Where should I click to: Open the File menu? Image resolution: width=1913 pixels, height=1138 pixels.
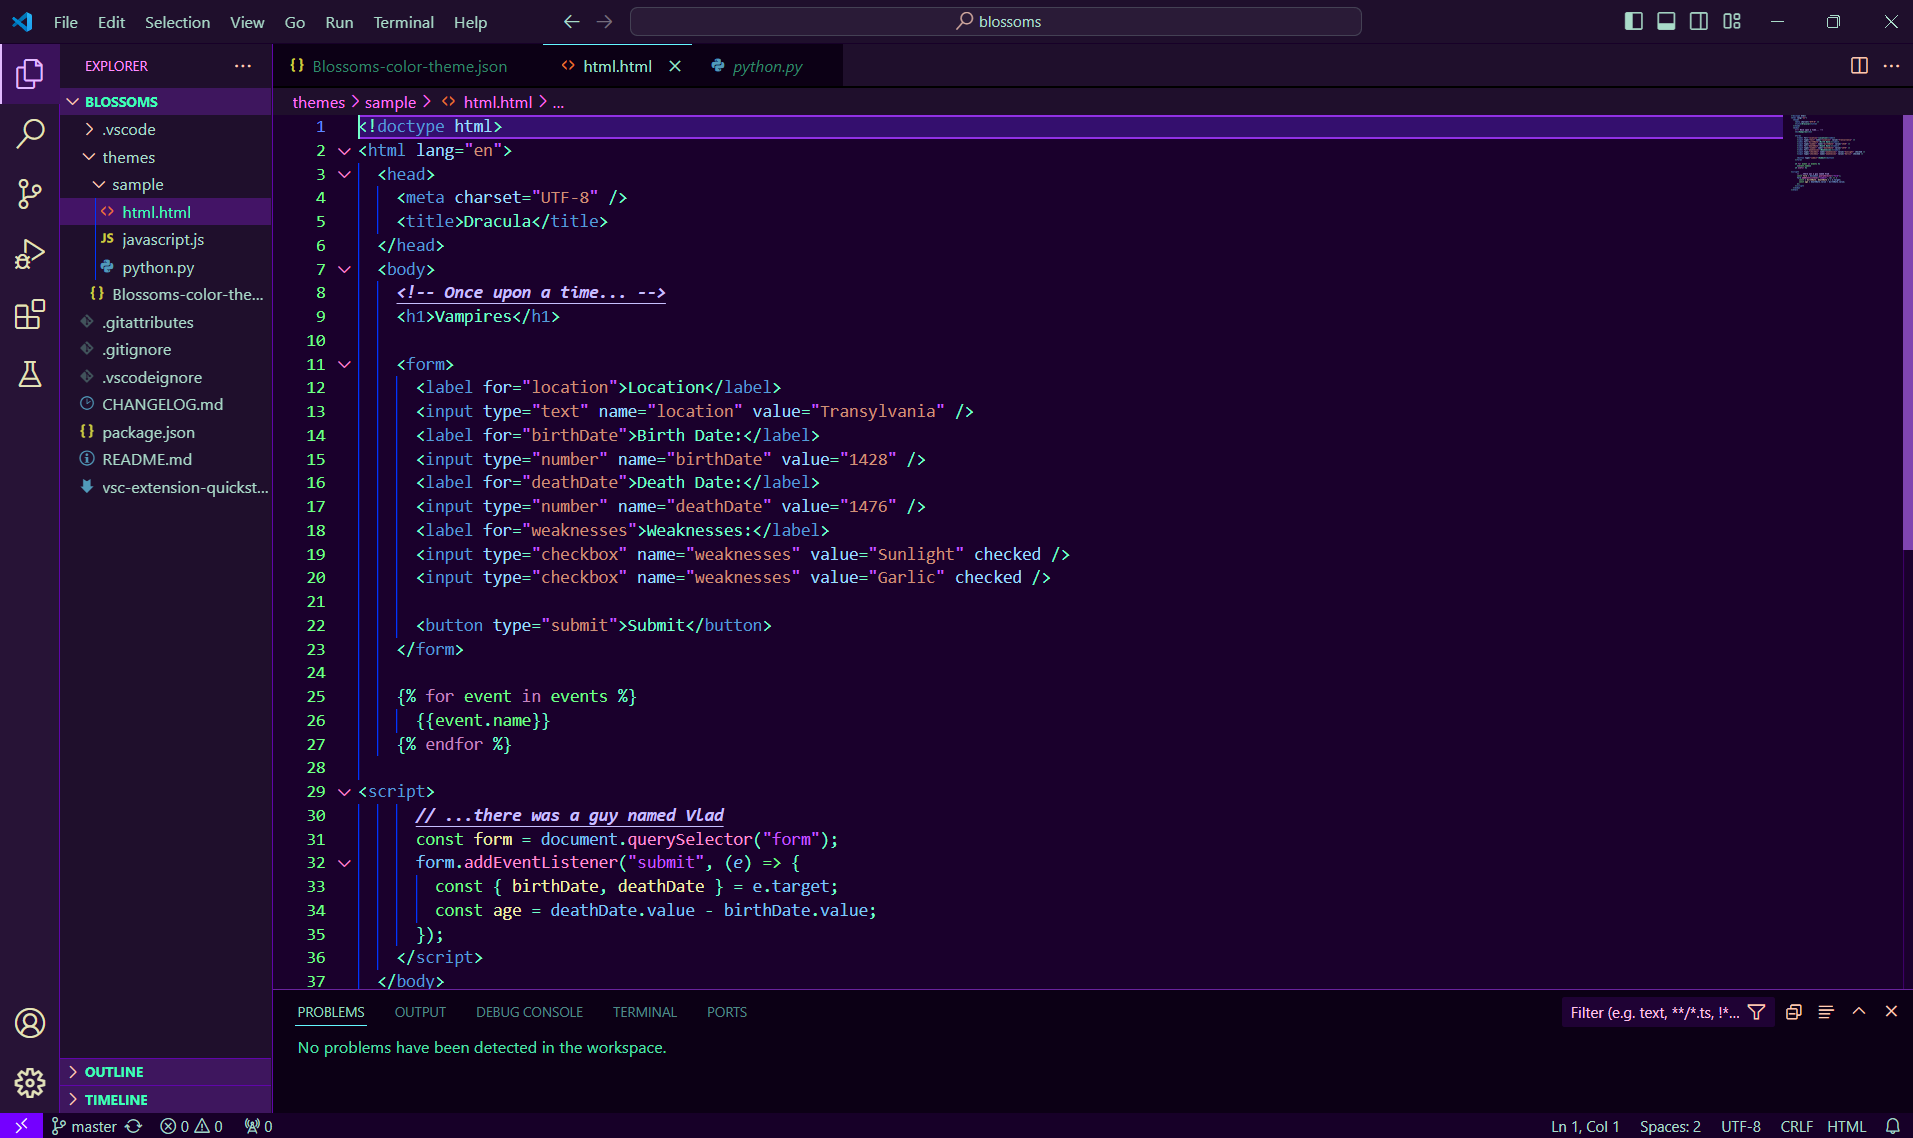[x=66, y=22]
